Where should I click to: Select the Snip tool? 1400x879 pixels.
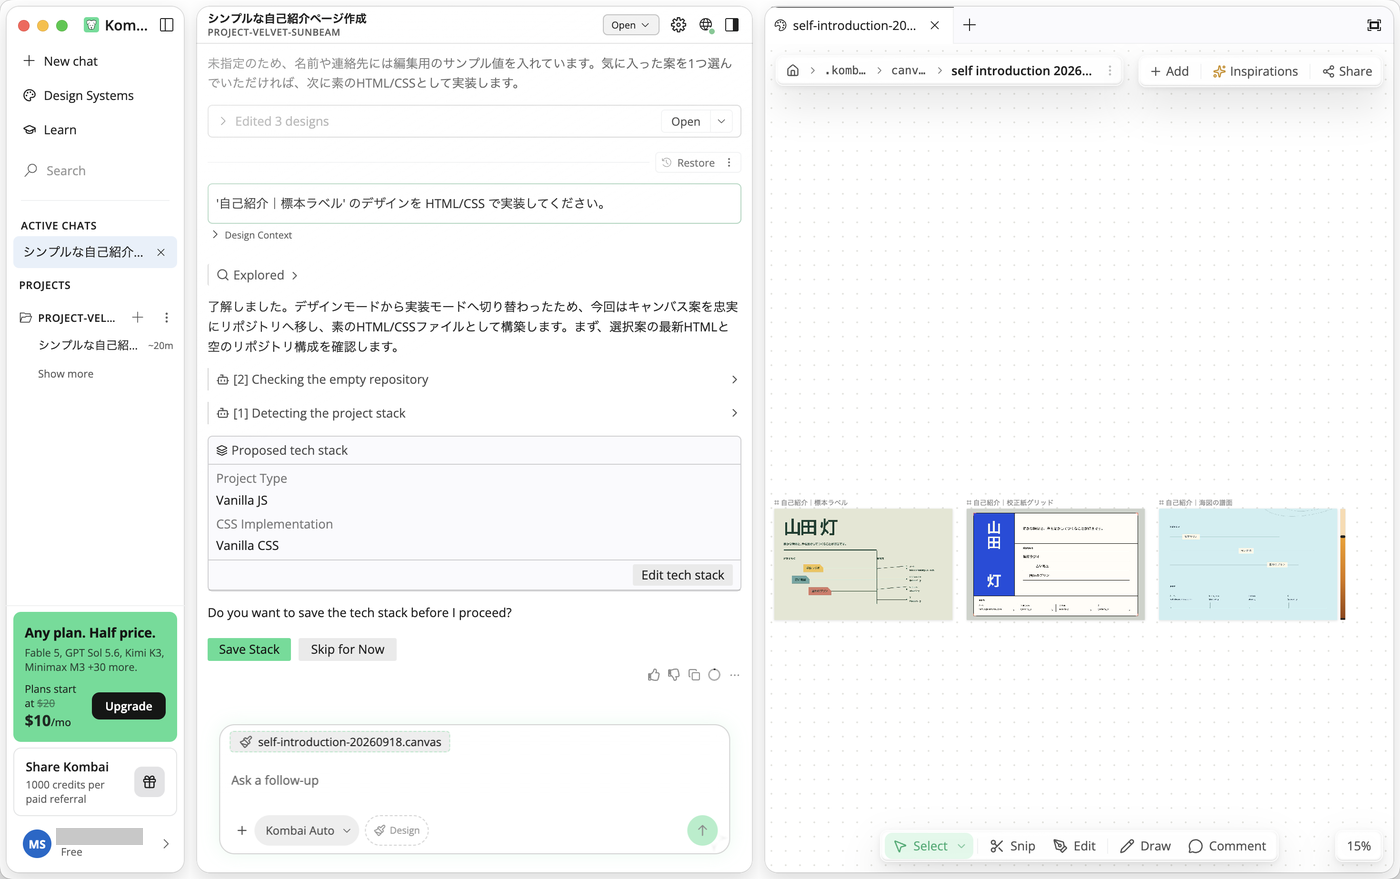pos(1013,846)
